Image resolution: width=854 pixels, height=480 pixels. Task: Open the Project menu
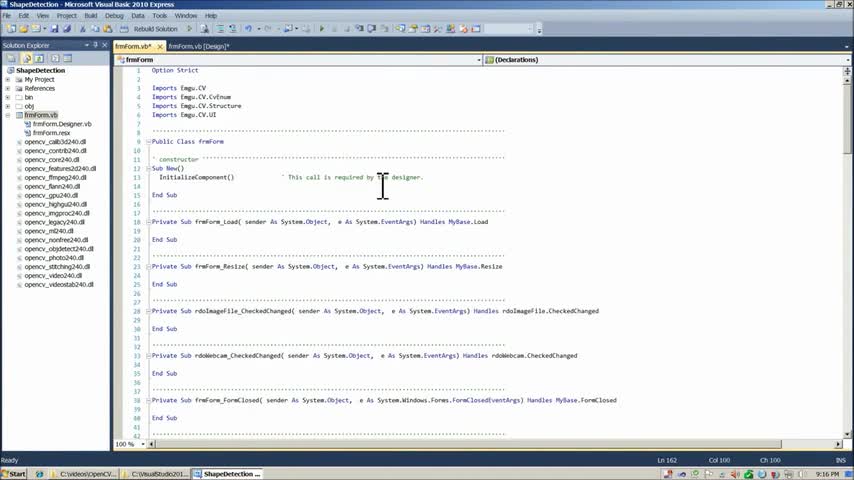(66, 16)
